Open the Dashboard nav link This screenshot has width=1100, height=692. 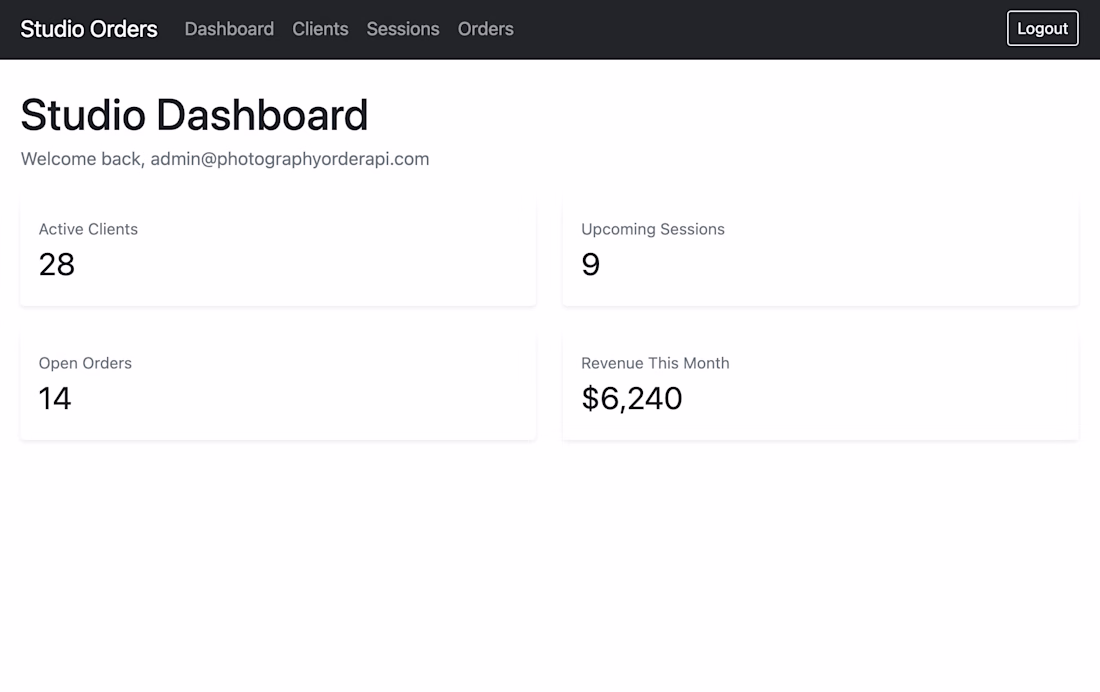click(x=229, y=29)
